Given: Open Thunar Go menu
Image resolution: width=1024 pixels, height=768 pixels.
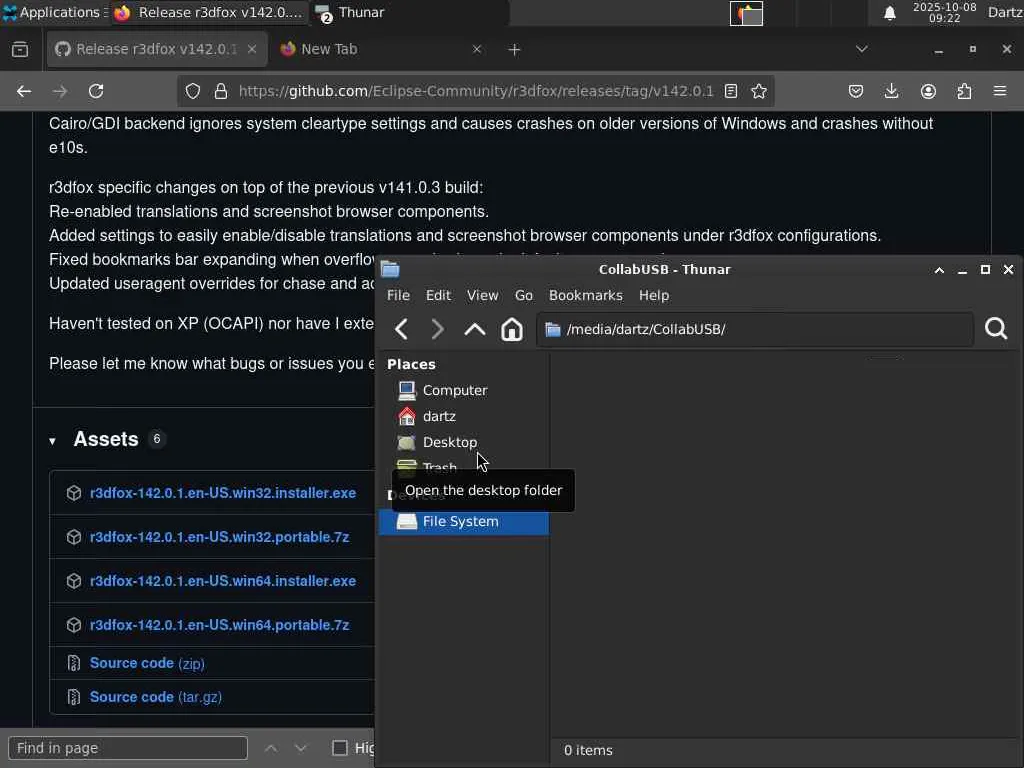Looking at the screenshot, I should [x=524, y=296].
